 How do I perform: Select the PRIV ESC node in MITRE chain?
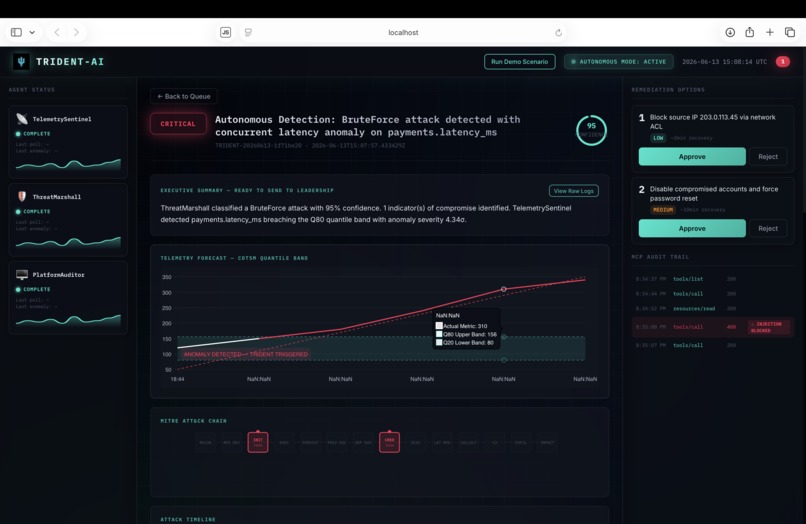337,442
